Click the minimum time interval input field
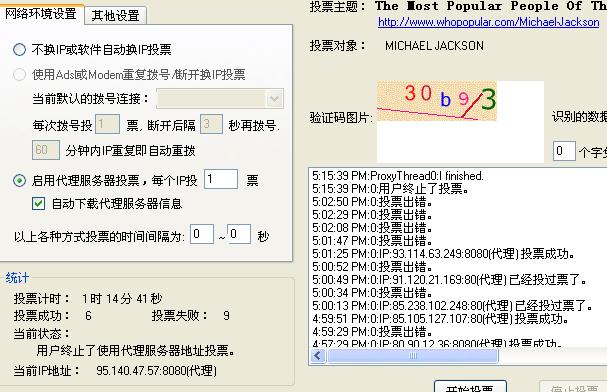Viewport: 607px width, 392px height. (x=202, y=234)
